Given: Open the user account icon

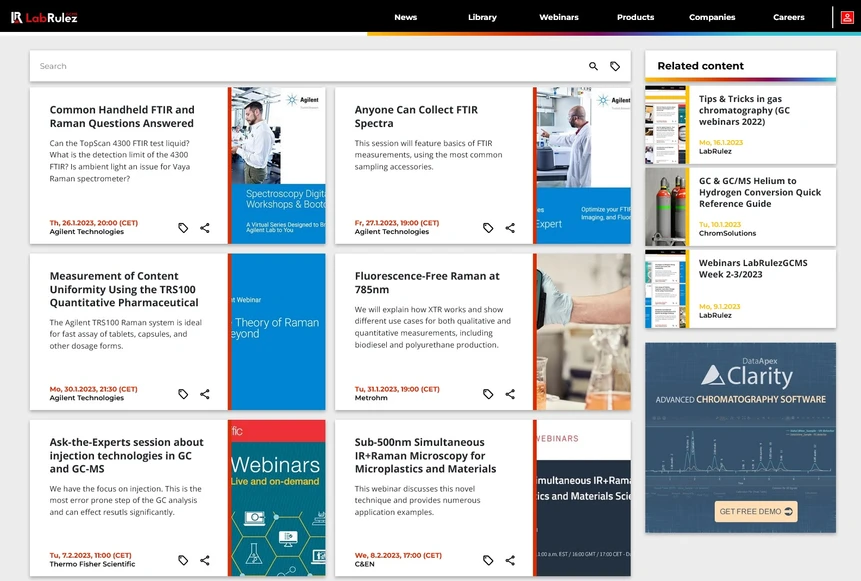Looking at the screenshot, I should point(847,18).
